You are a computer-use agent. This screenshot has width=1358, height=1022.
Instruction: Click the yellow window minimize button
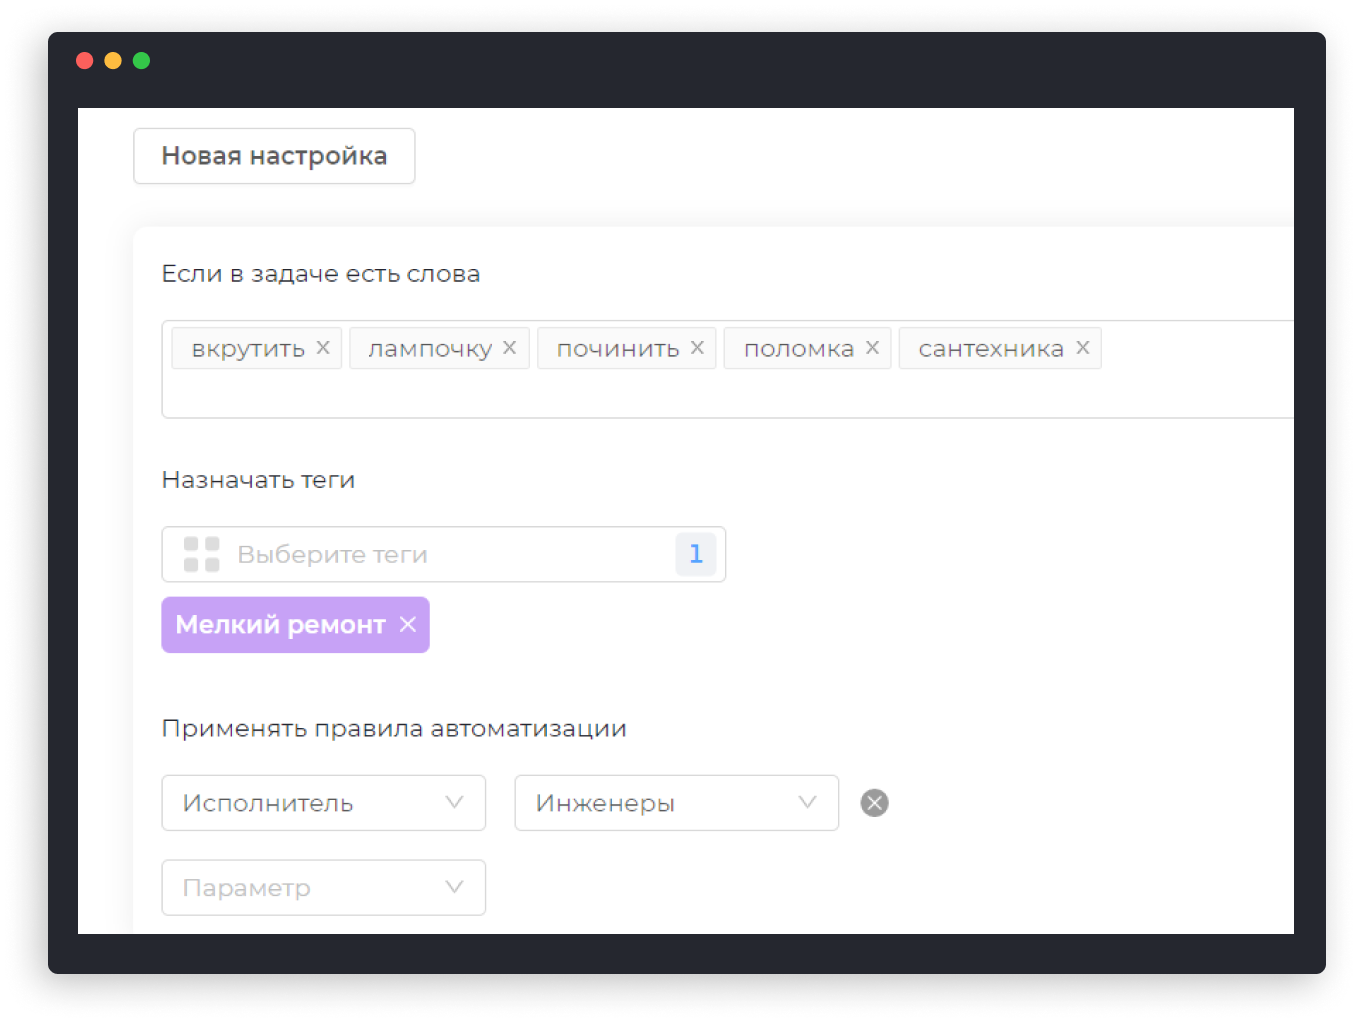tap(113, 61)
